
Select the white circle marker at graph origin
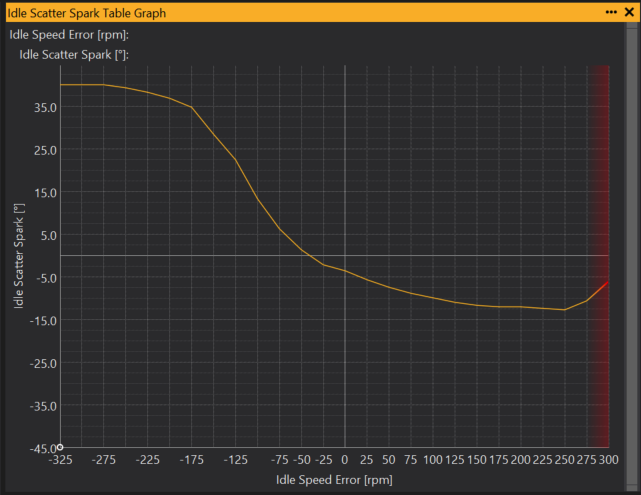tap(60, 447)
